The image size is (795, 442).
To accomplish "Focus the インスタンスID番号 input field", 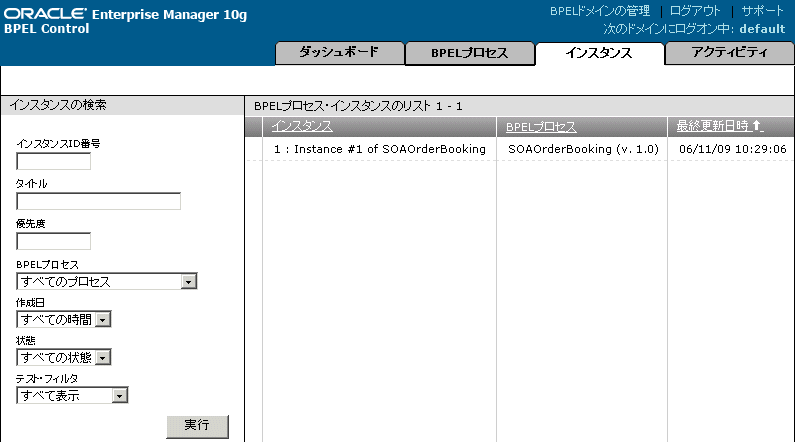I will tap(54, 162).
